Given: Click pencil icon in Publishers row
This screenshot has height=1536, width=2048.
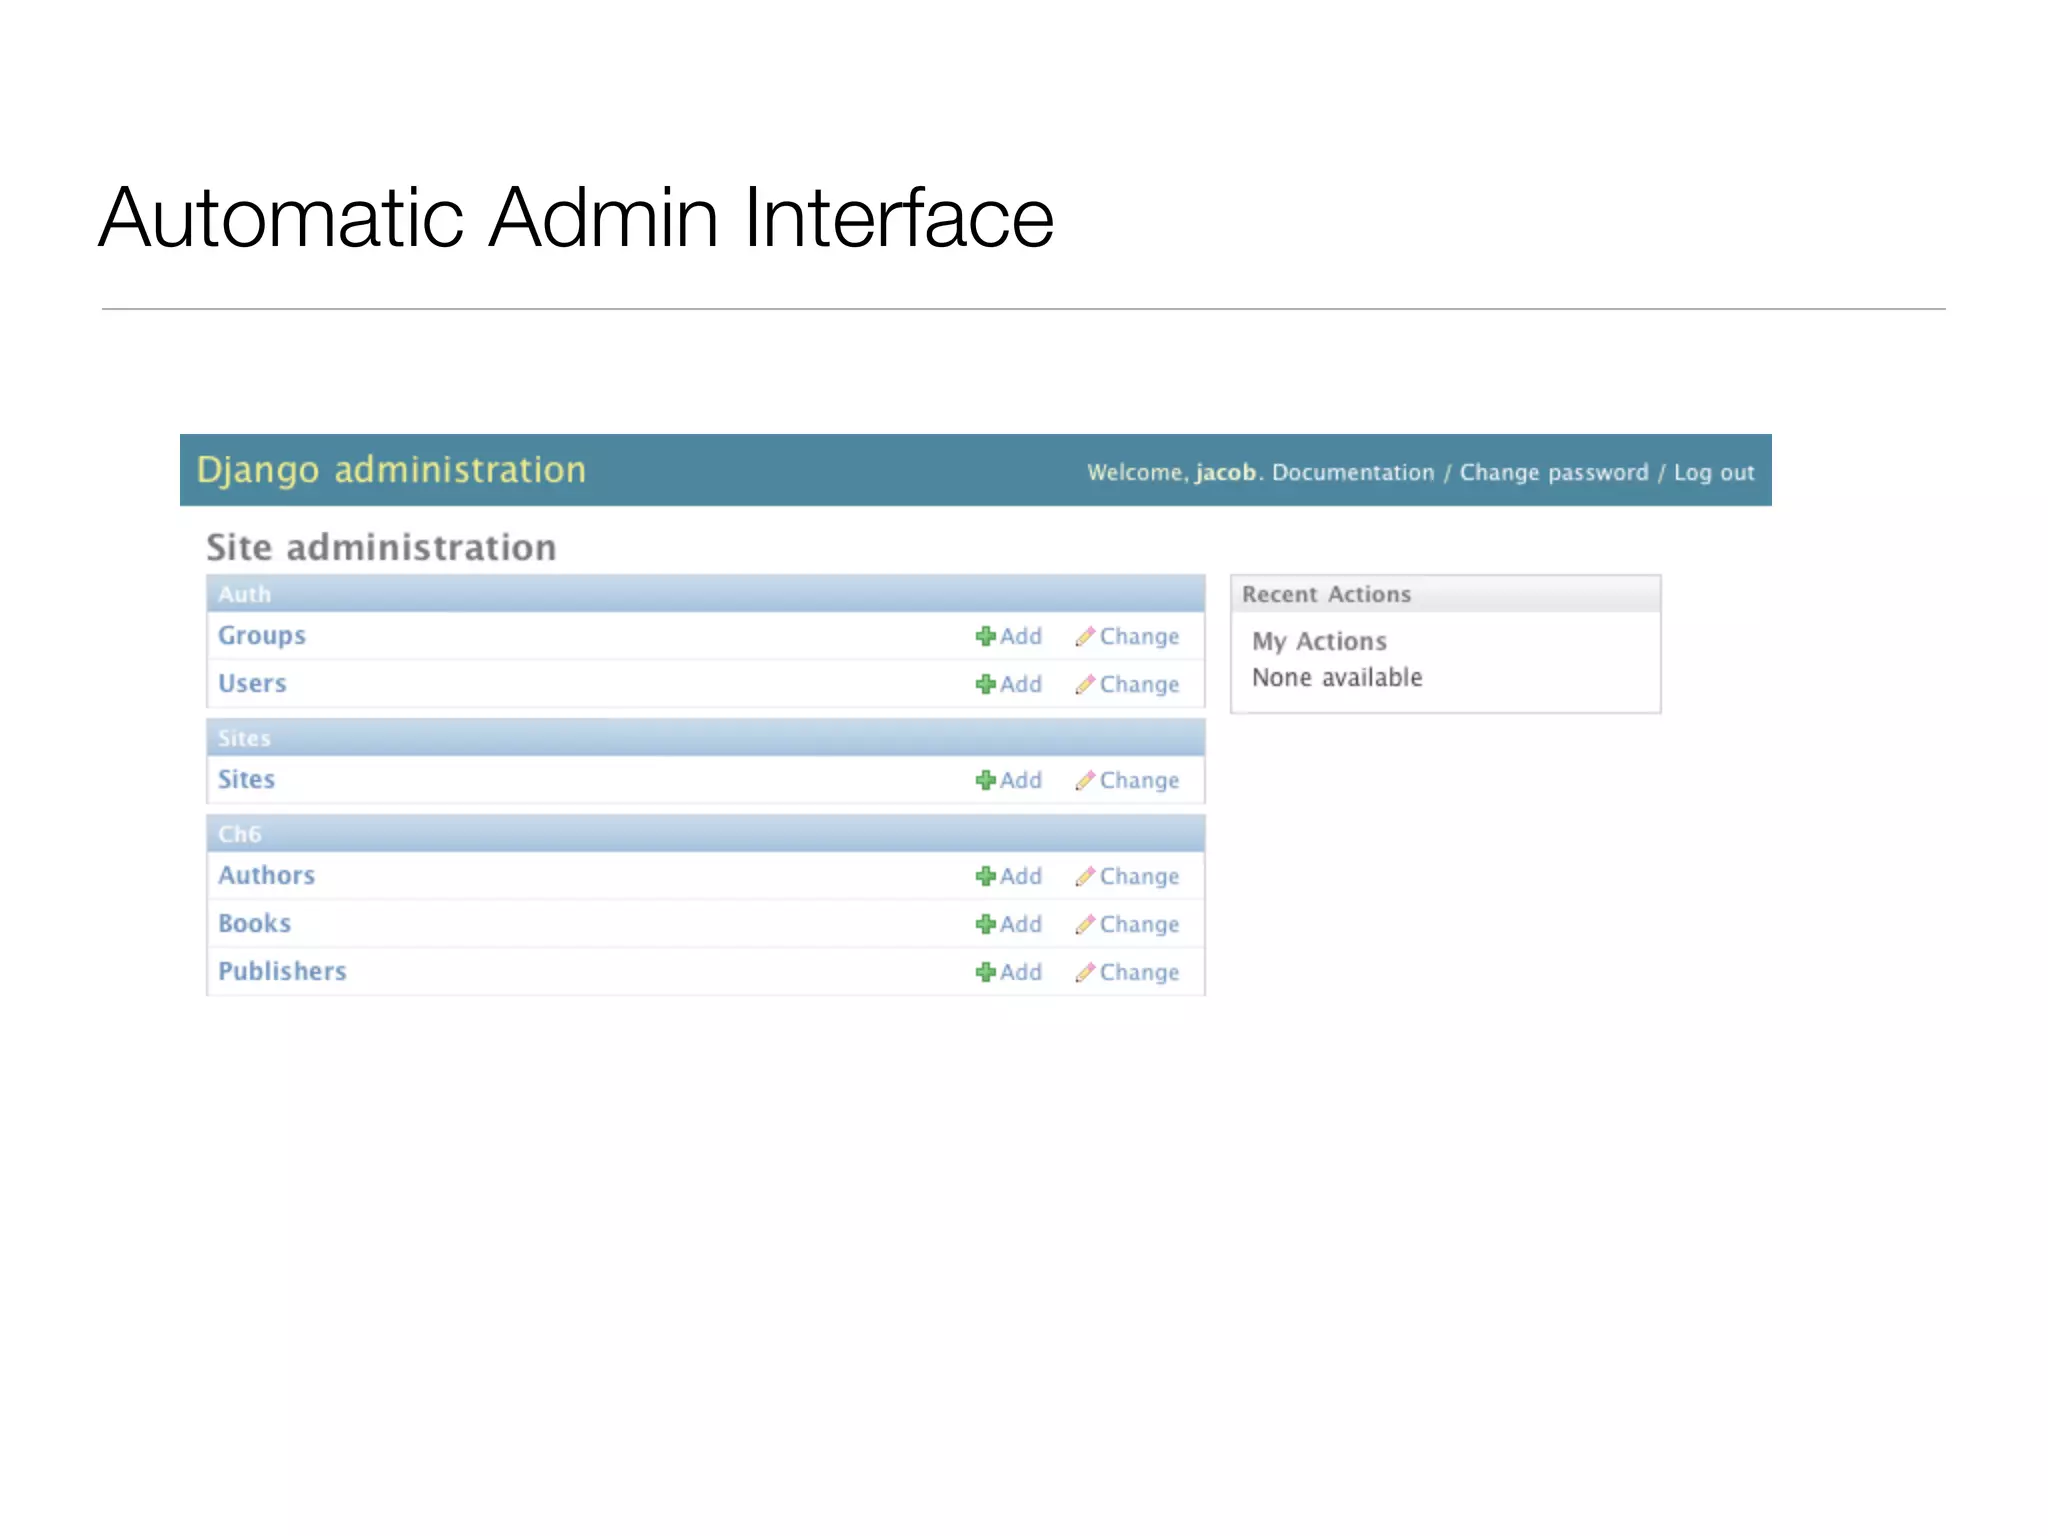Looking at the screenshot, I should pyautogui.click(x=1084, y=972).
